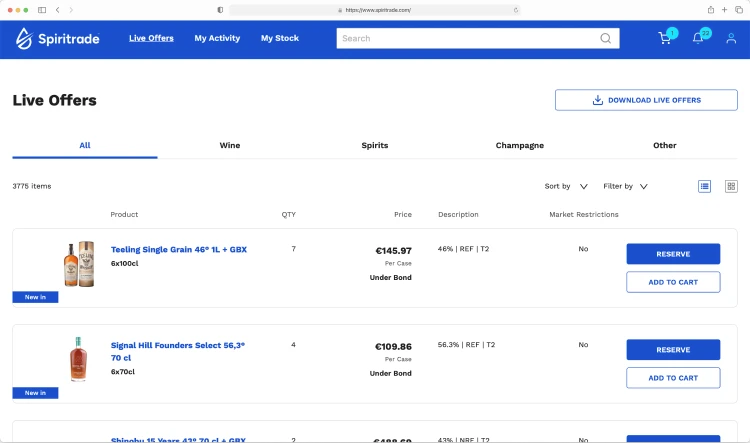
Task: Toggle the browser sidebar icon
Action: (42, 9)
